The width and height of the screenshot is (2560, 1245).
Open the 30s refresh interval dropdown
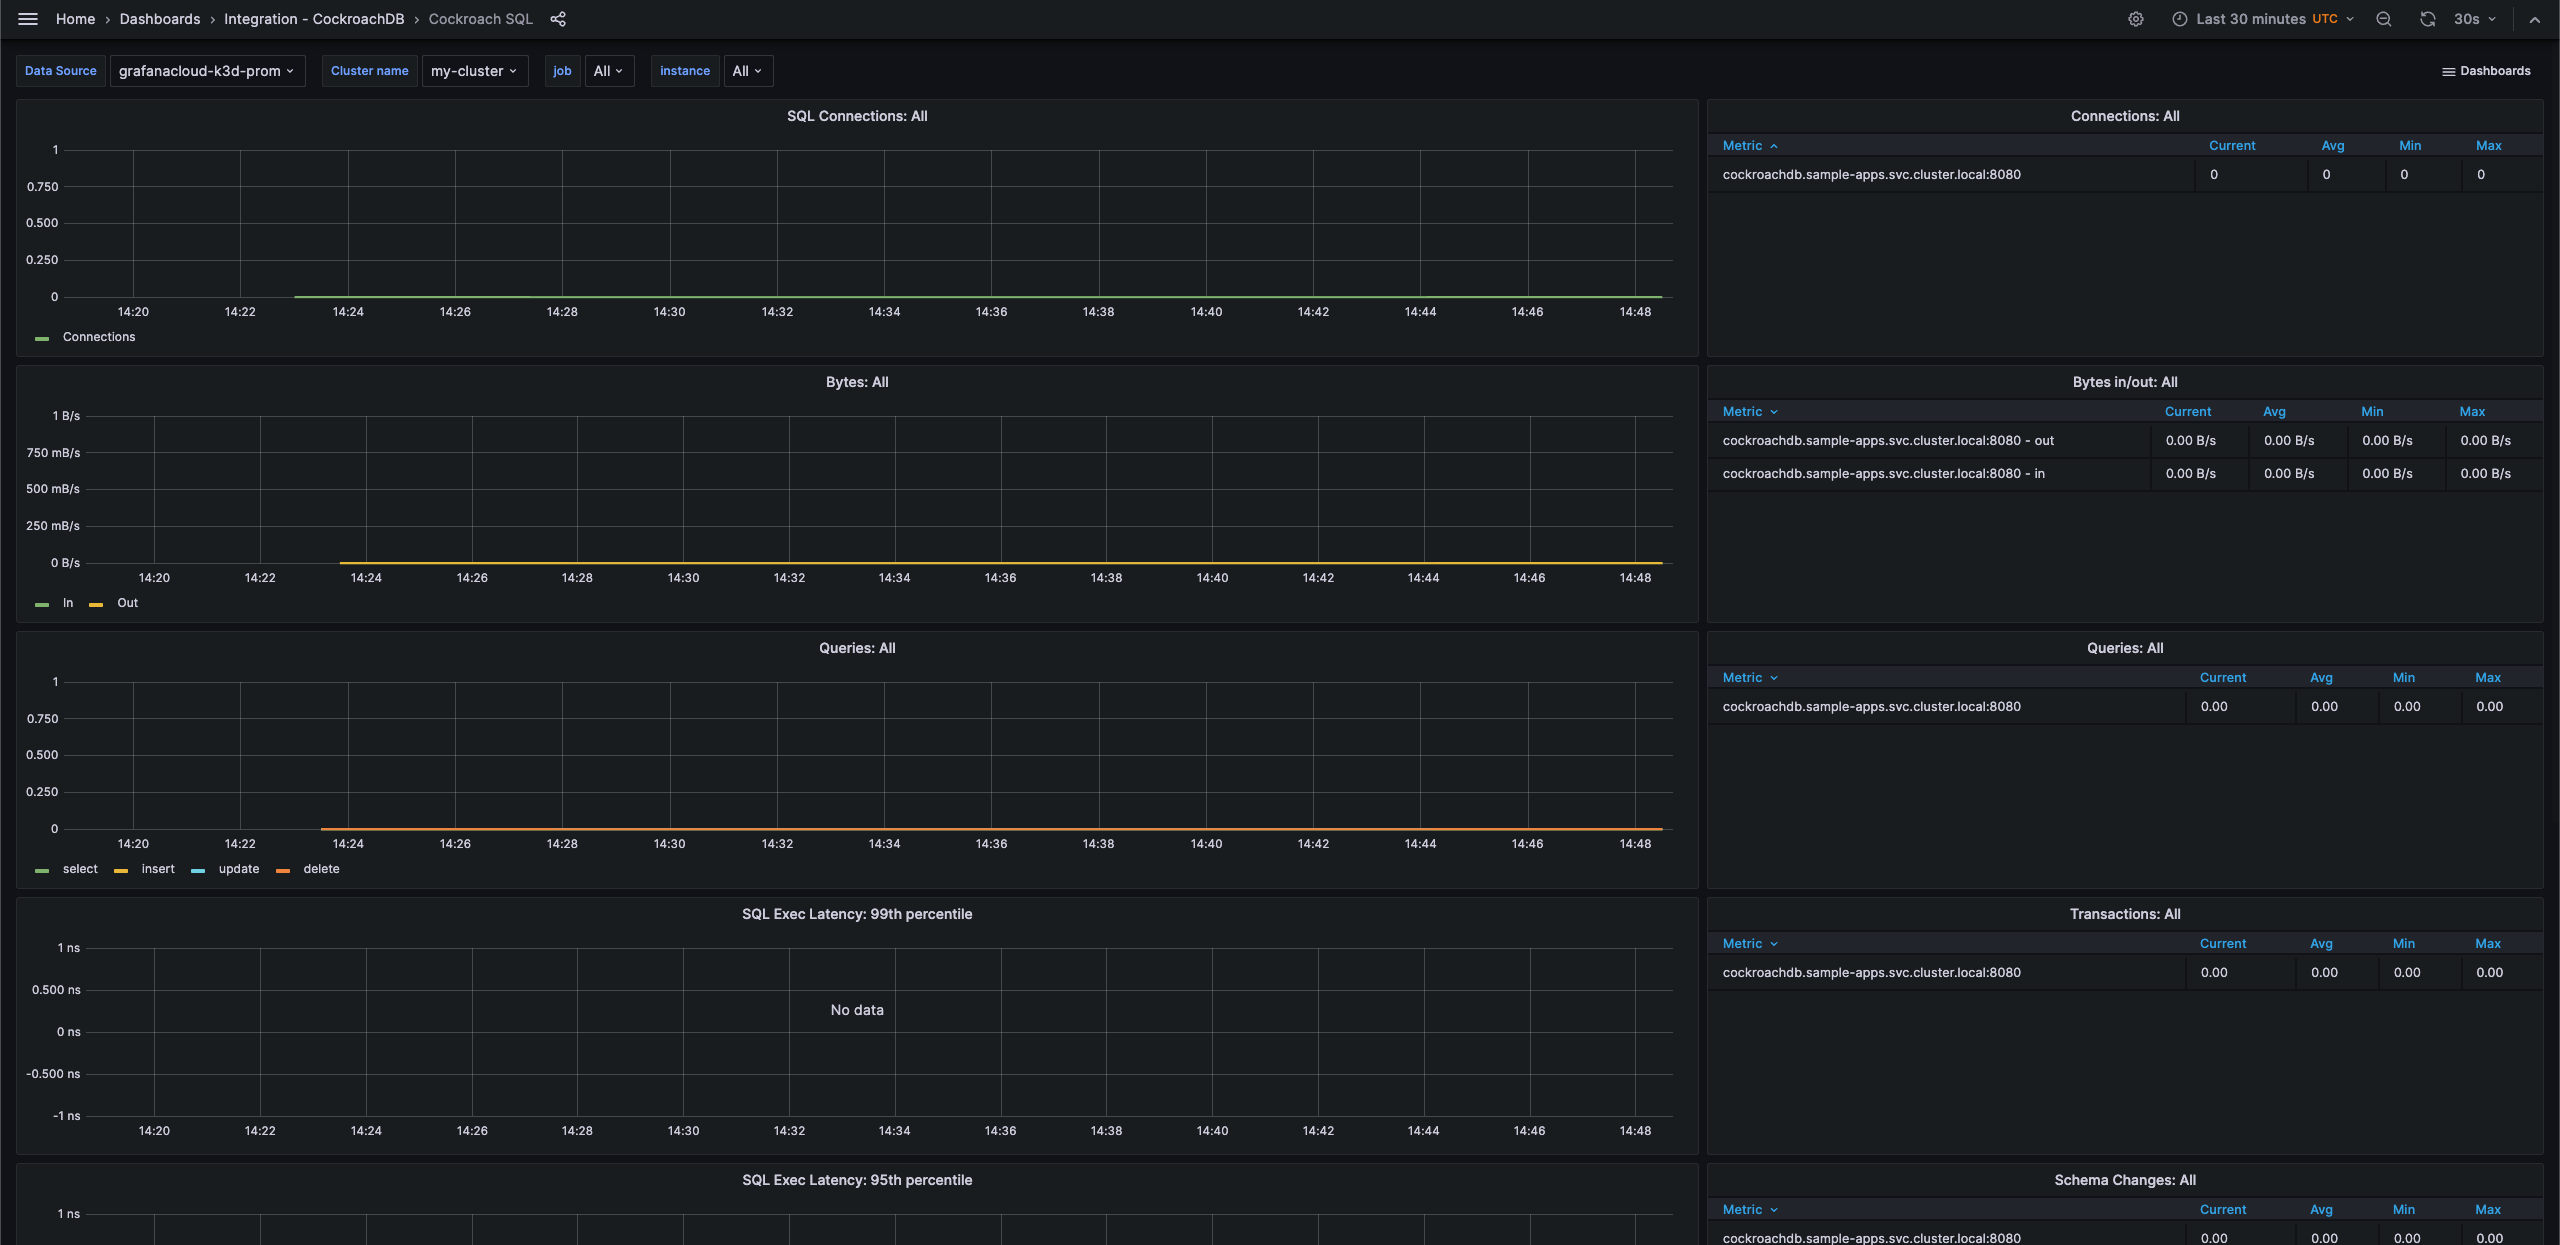click(x=2474, y=19)
